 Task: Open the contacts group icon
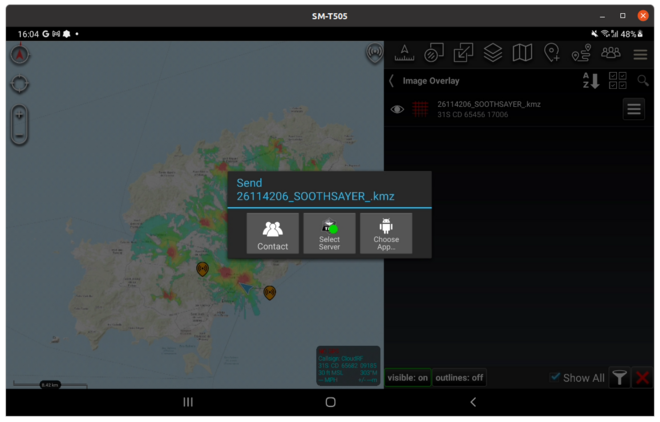[611, 53]
